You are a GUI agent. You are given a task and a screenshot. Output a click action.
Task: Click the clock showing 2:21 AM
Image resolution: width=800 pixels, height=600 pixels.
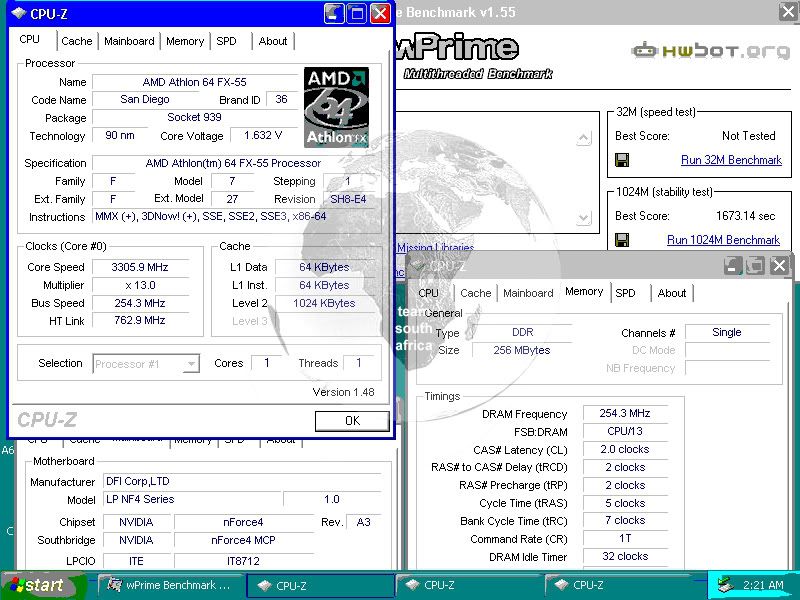(763, 585)
